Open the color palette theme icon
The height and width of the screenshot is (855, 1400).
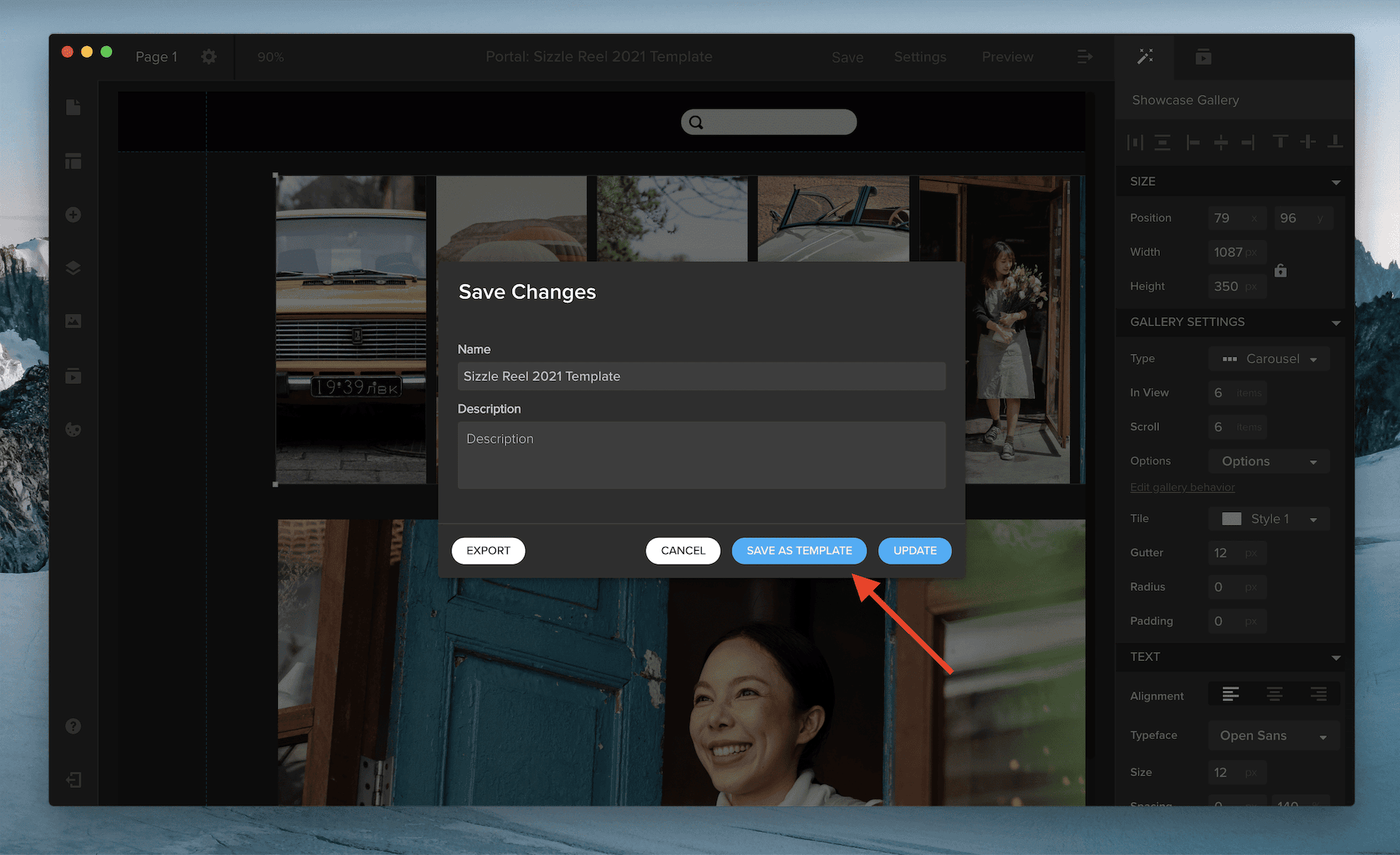click(73, 429)
